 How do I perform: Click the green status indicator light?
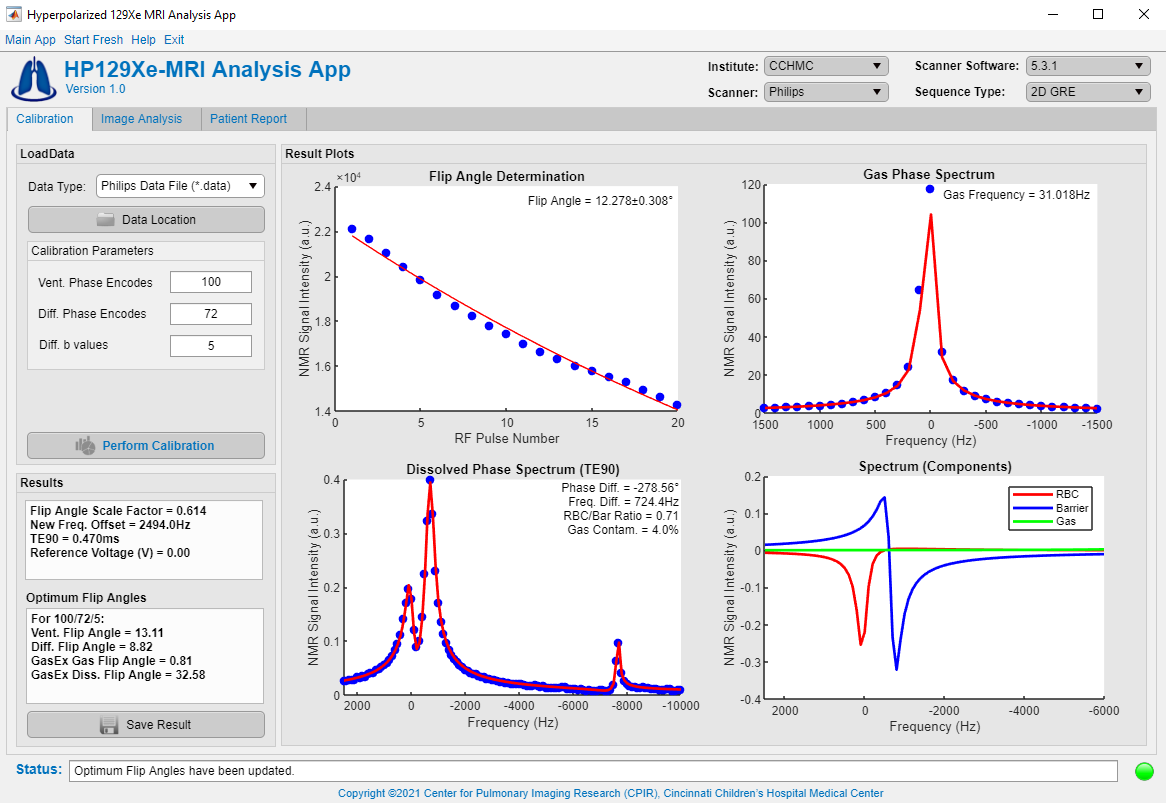[1144, 771]
